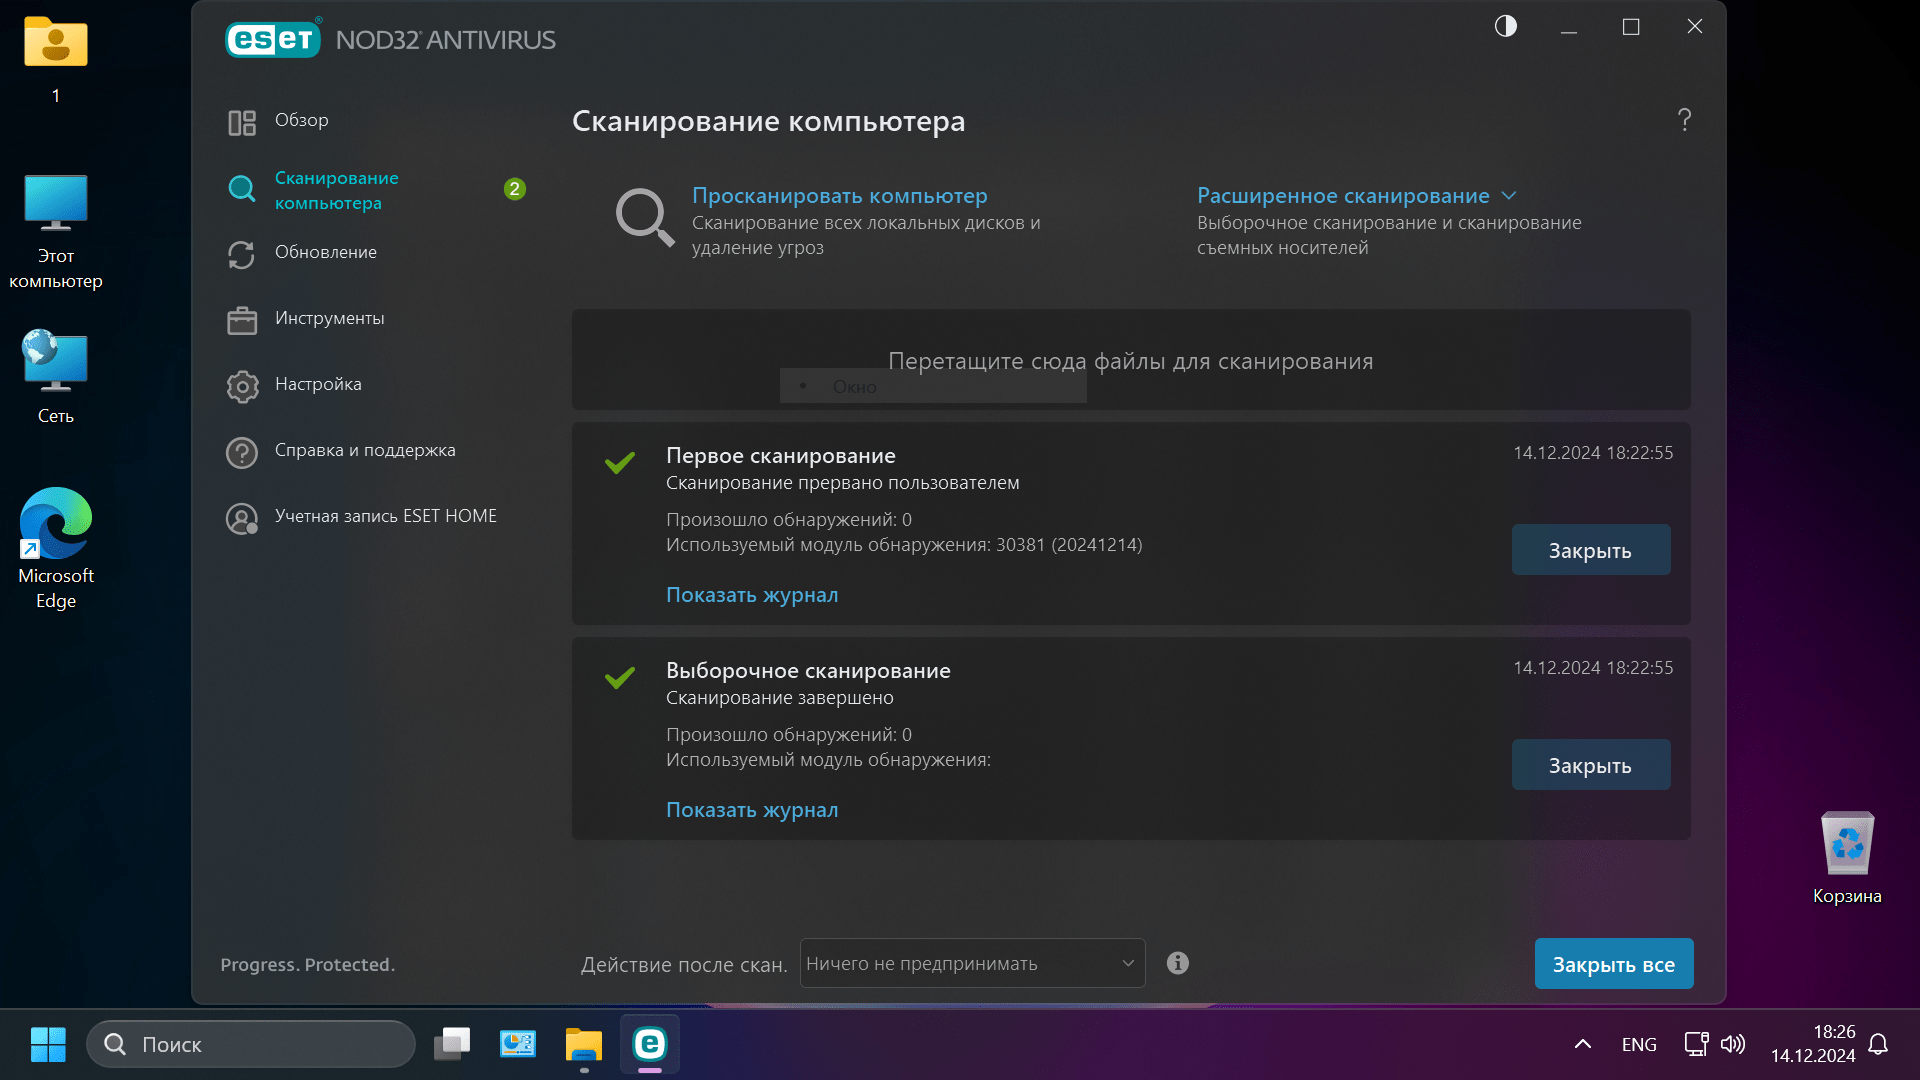Click the question mark help icon

point(1684,120)
